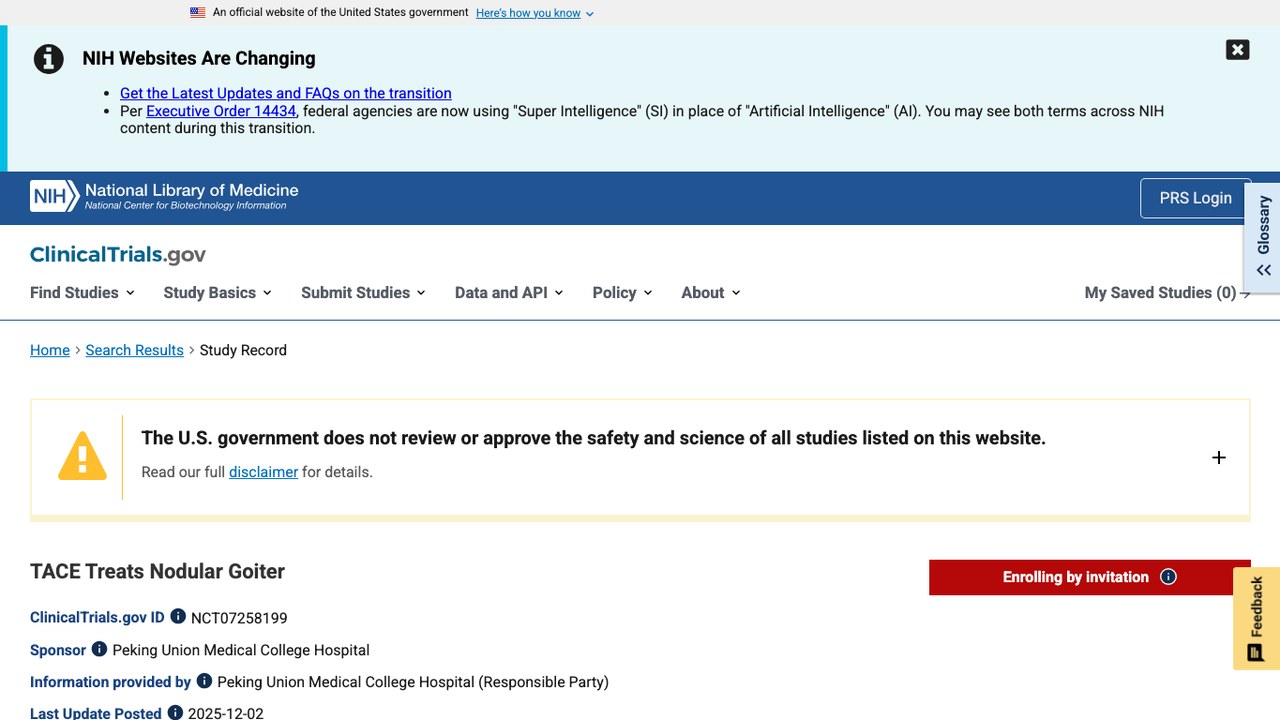Viewport: 1280px width, 720px height.
Task: Open the Data and API menu
Action: coord(509,293)
